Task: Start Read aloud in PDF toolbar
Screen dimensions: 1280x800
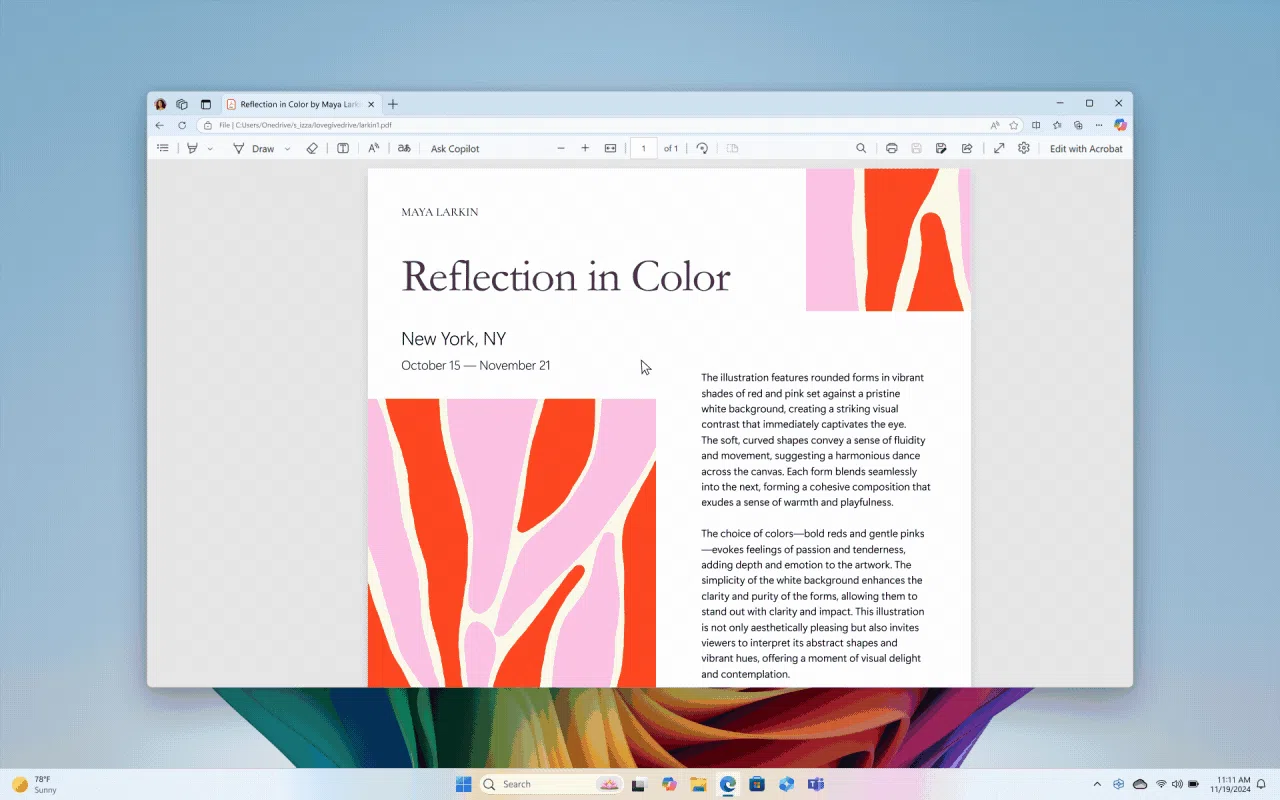Action: [373, 148]
